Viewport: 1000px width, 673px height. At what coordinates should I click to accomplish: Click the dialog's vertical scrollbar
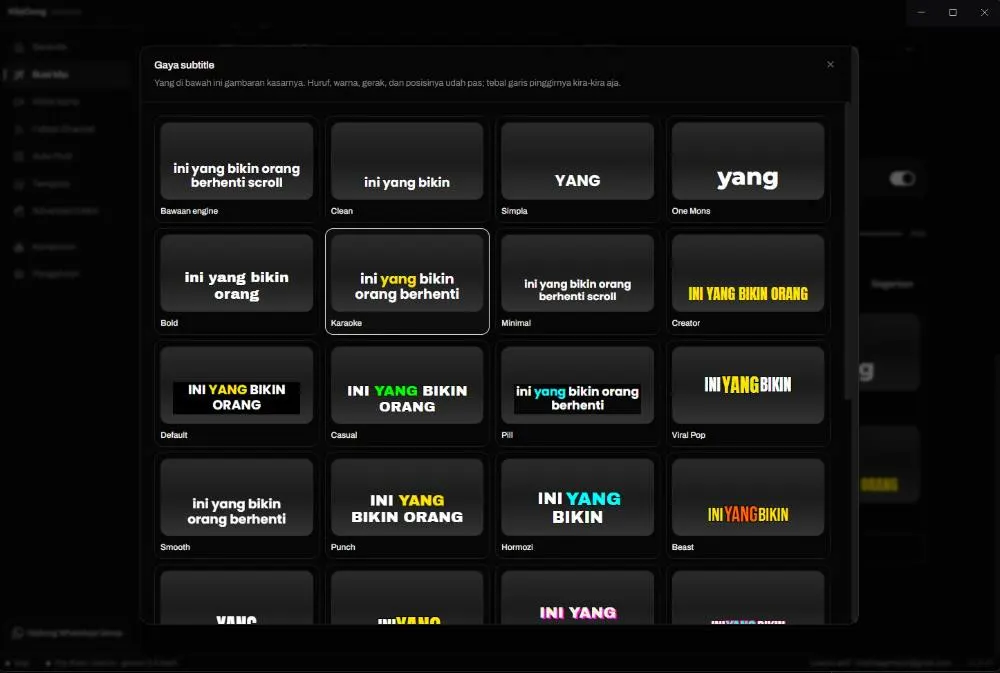click(847, 252)
